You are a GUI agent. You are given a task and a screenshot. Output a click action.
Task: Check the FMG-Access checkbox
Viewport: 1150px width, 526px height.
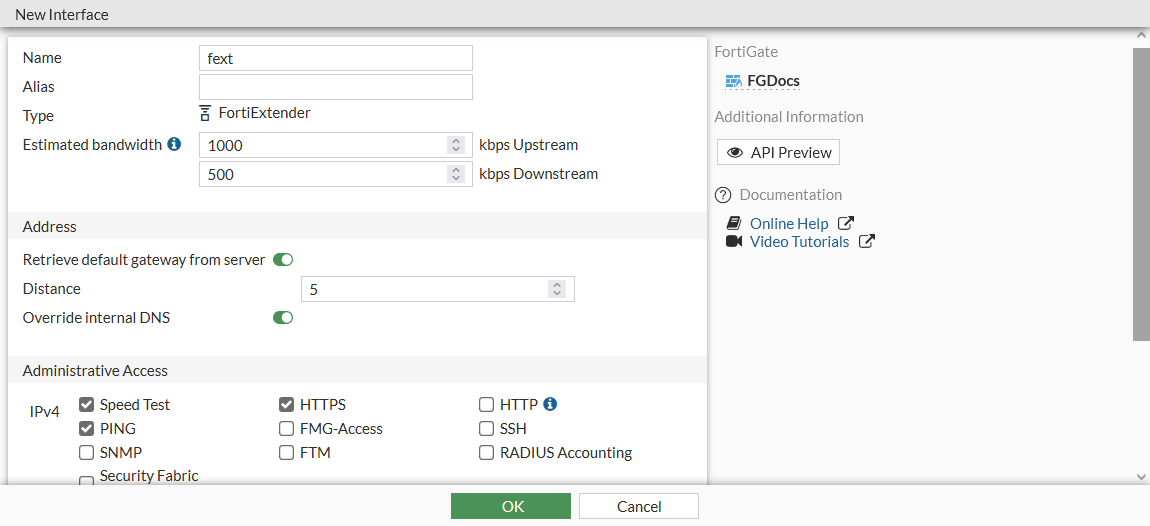[x=287, y=429]
